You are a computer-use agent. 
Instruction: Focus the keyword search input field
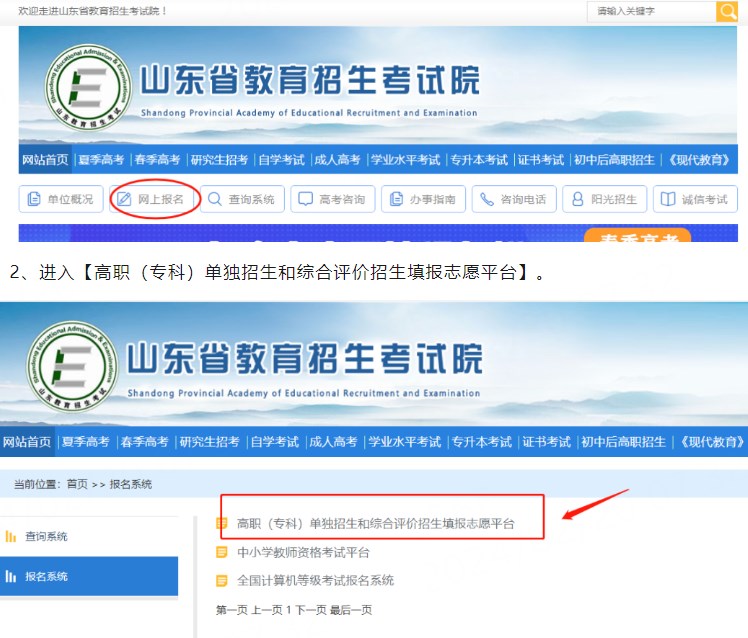pyautogui.click(x=651, y=11)
